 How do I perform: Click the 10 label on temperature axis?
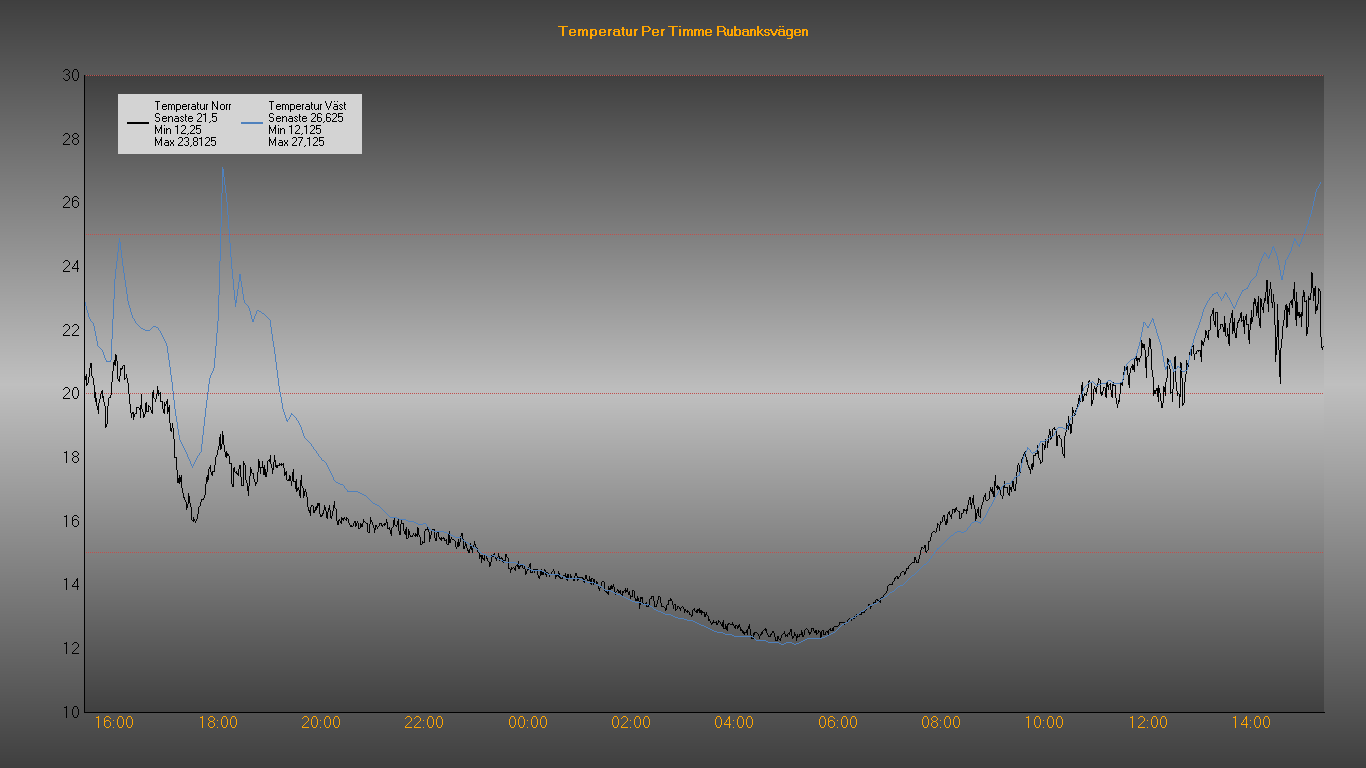70,712
